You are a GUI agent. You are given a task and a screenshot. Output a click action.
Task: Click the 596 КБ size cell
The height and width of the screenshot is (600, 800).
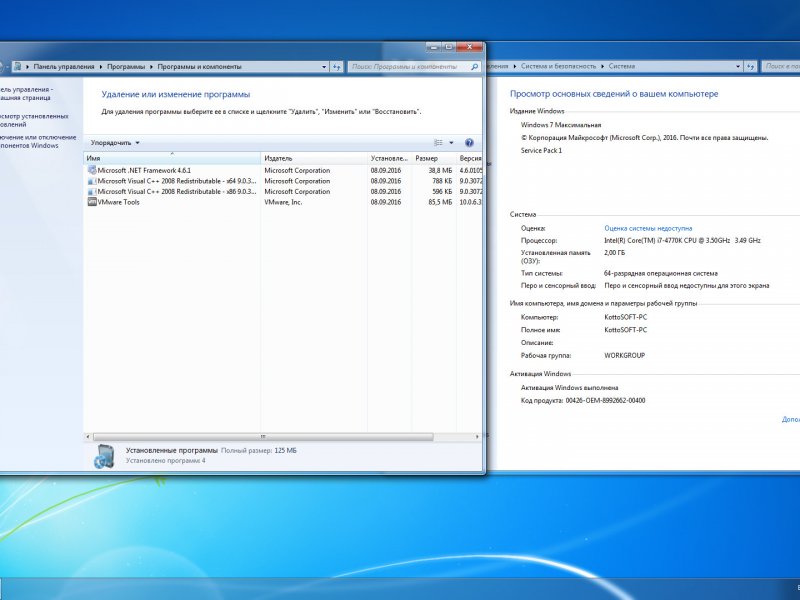pyautogui.click(x=442, y=192)
